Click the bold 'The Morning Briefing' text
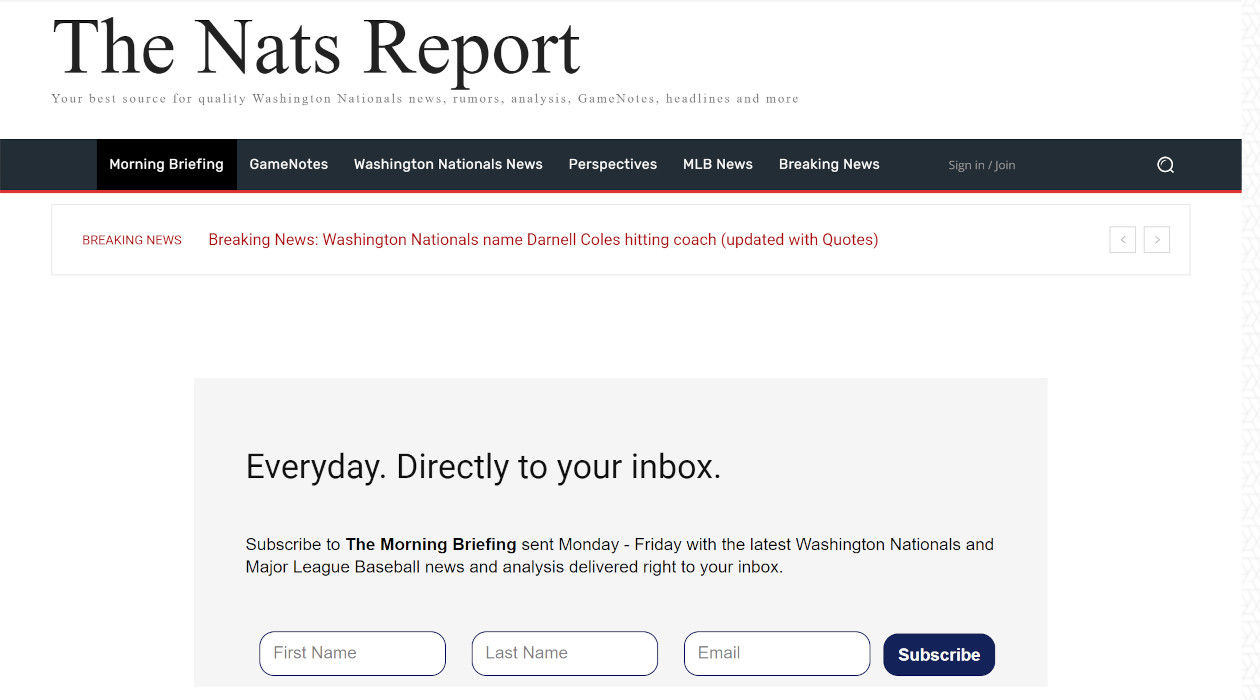 pyautogui.click(x=431, y=545)
